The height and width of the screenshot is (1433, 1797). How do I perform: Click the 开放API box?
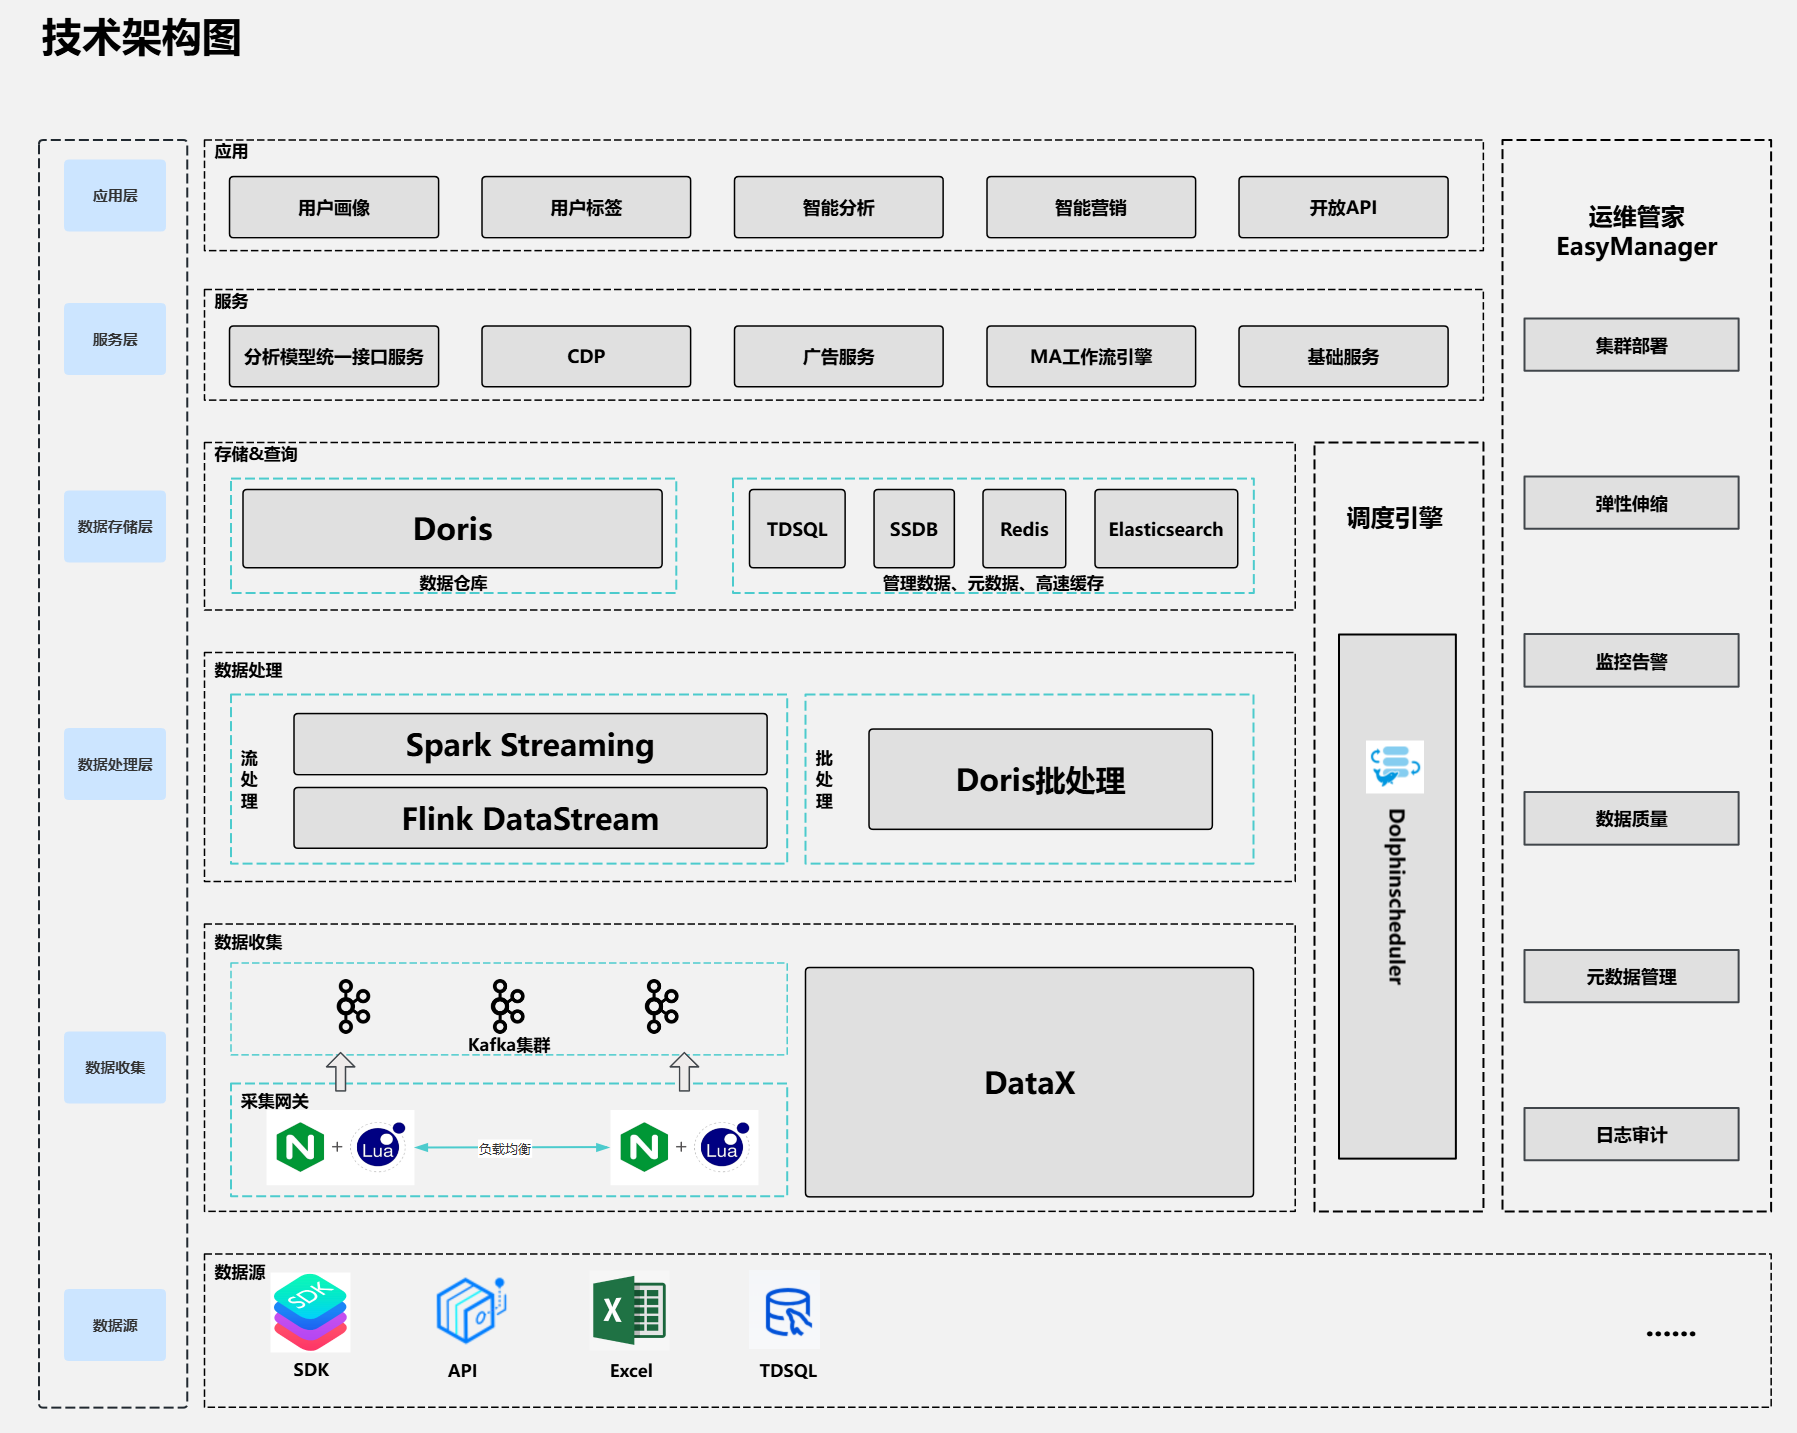pyautogui.click(x=1343, y=207)
